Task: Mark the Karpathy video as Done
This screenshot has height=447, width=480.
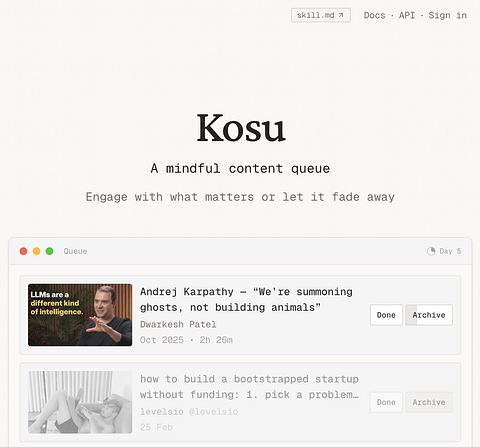Action: pos(386,315)
